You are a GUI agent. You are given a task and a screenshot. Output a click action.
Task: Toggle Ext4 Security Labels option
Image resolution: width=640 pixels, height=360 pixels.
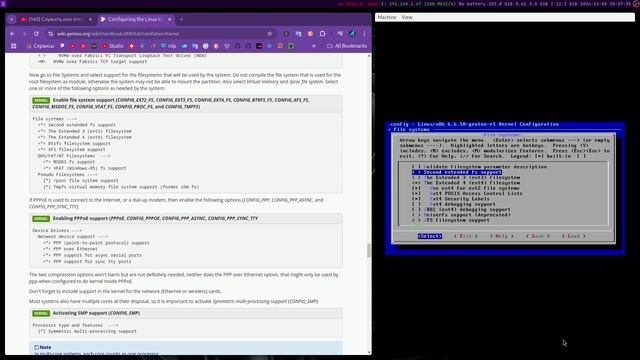(451, 199)
